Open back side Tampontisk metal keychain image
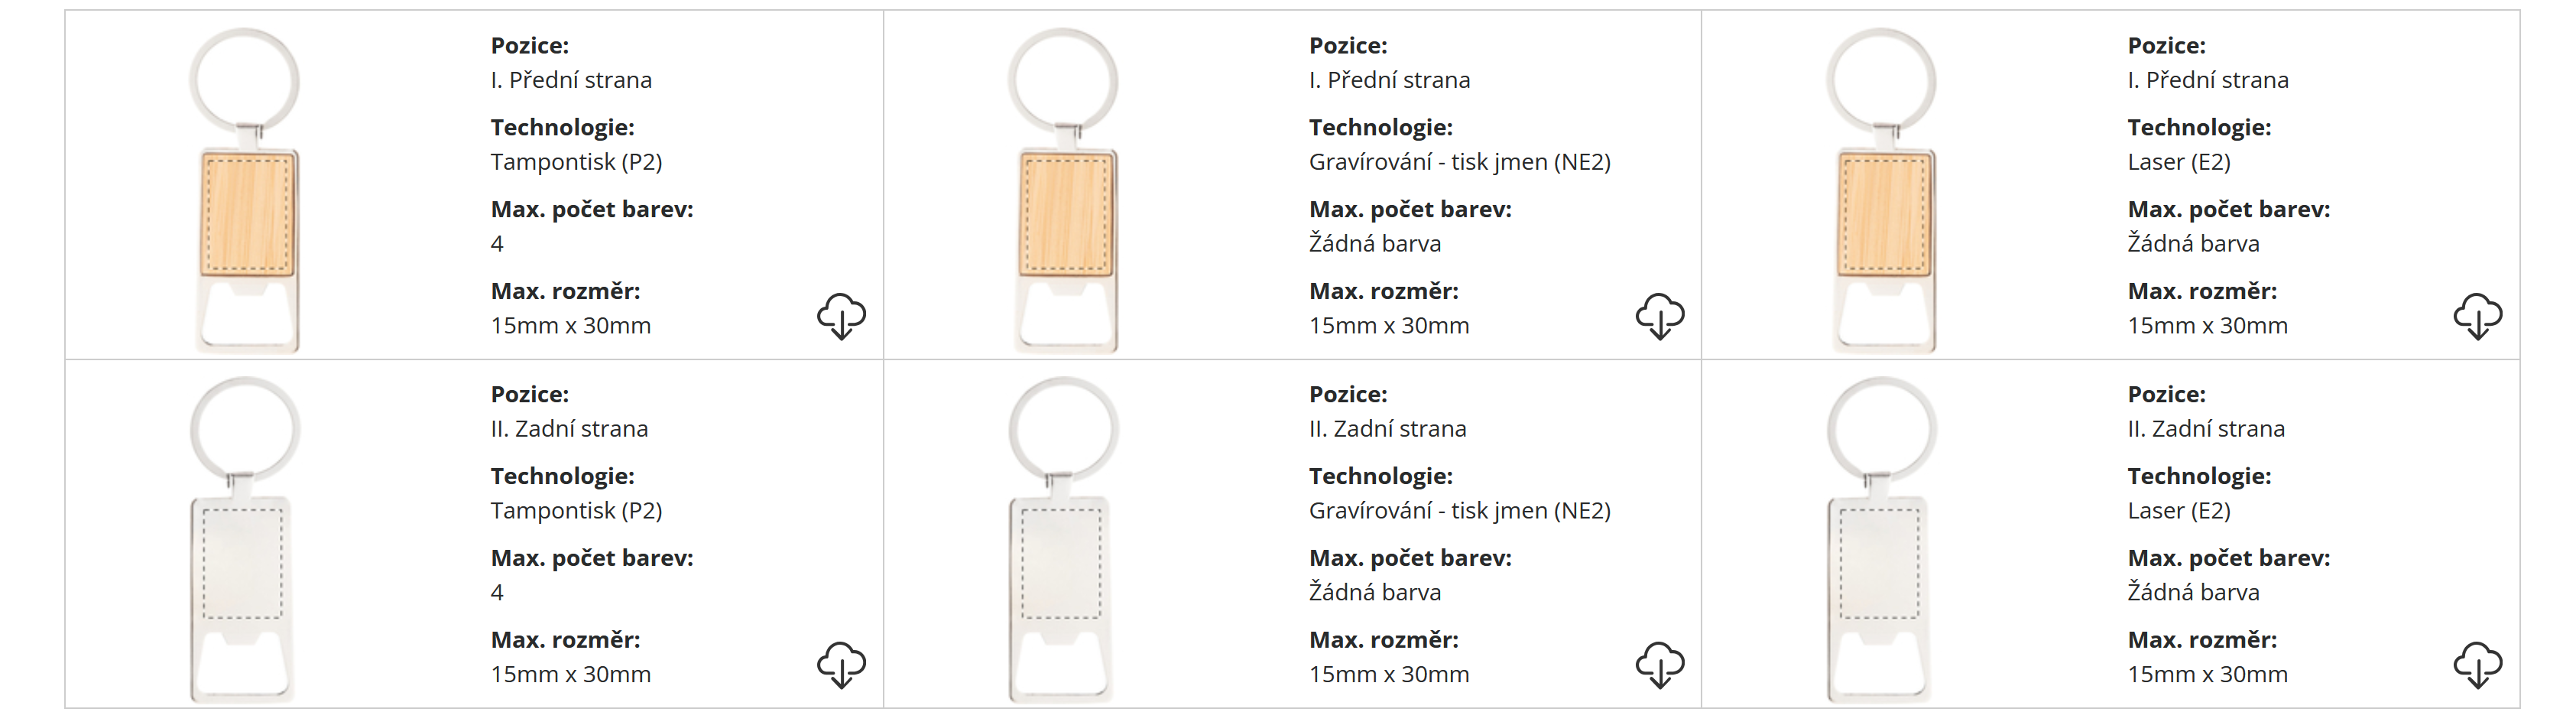Image resolution: width=2576 pixels, height=725 pixels. pos(243,540)
